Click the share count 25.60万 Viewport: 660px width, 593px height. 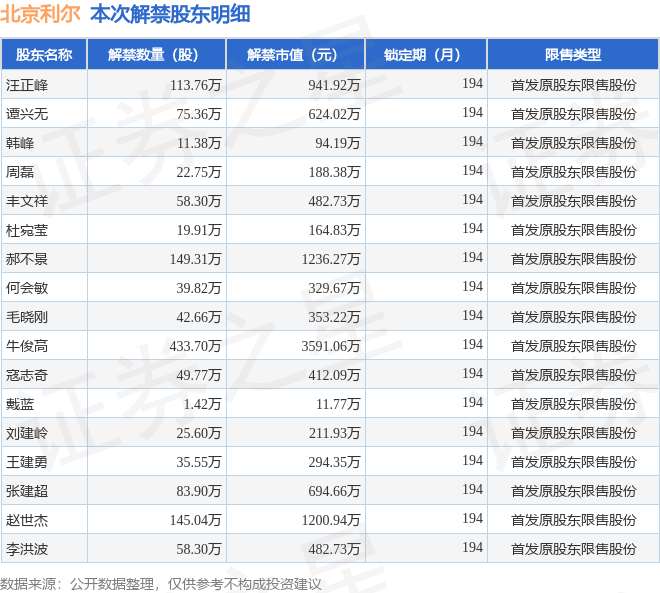click(x=199, y=433)
